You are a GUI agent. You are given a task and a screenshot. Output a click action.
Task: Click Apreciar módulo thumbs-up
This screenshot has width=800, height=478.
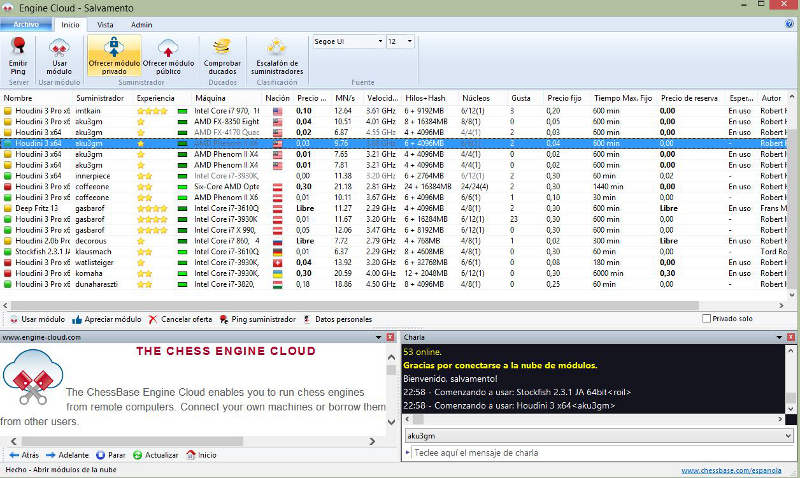pyautogui.click(x=107, y=319)
